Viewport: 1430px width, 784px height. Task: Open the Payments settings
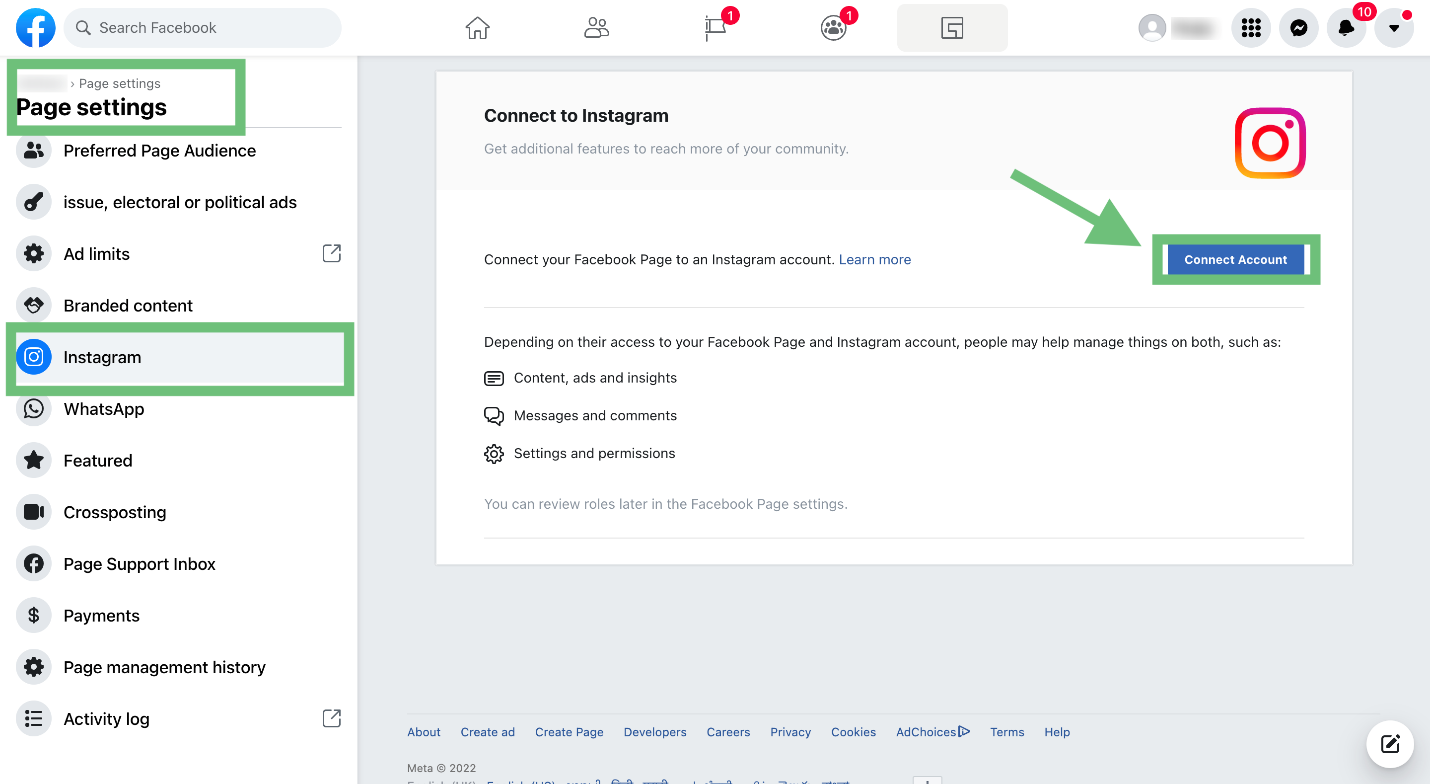coord(179,616)
